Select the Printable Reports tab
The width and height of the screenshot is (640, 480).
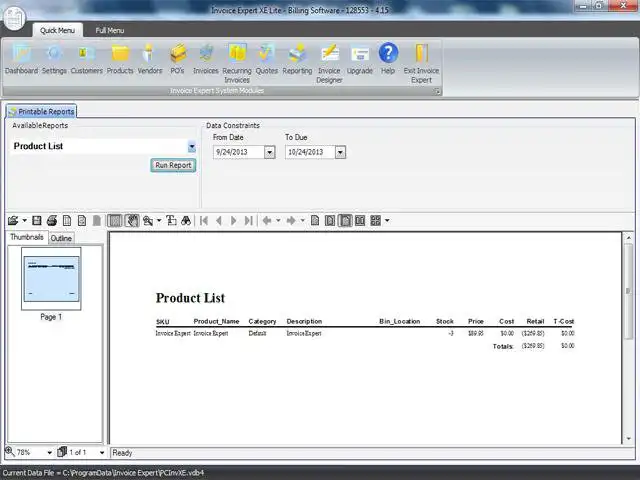[41, 111]
